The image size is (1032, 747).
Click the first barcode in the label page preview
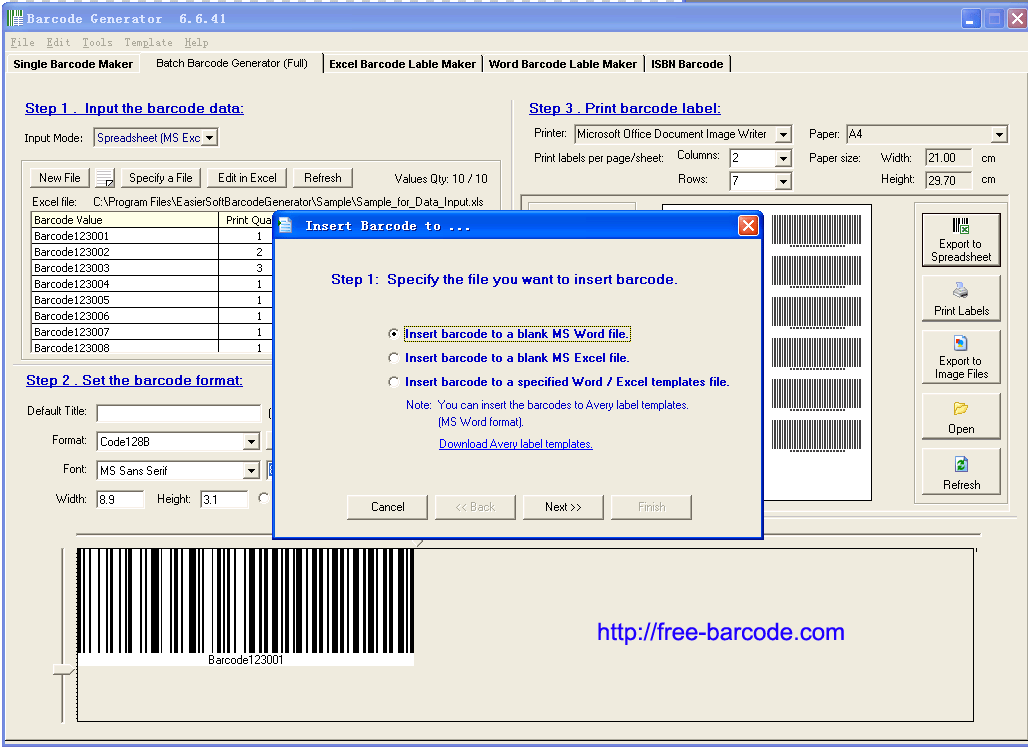pos(816,230)
